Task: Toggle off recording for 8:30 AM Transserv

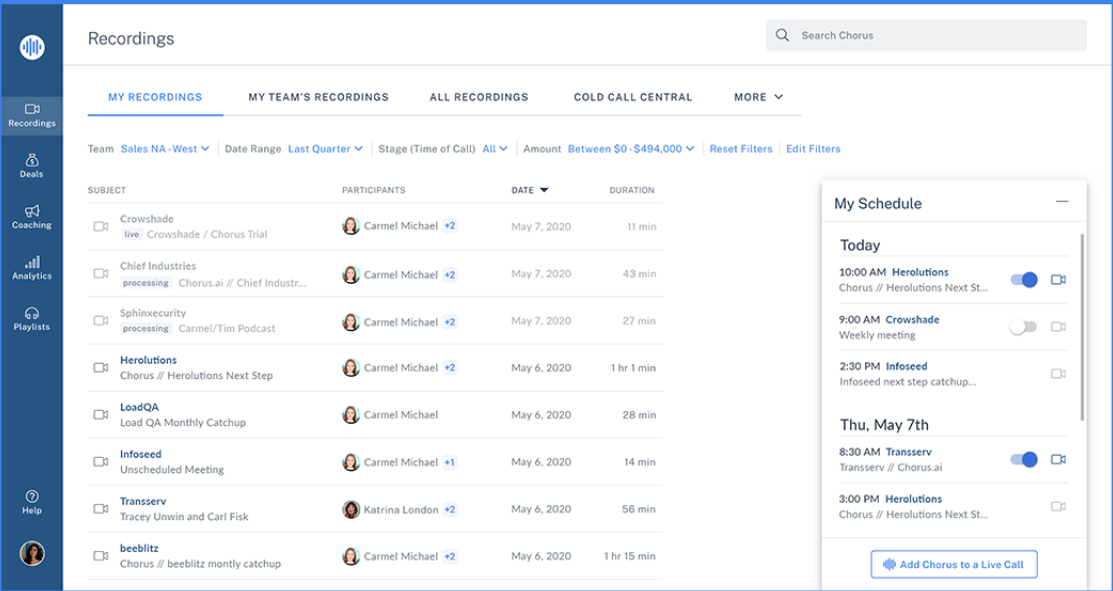Action: (1024, 459)
